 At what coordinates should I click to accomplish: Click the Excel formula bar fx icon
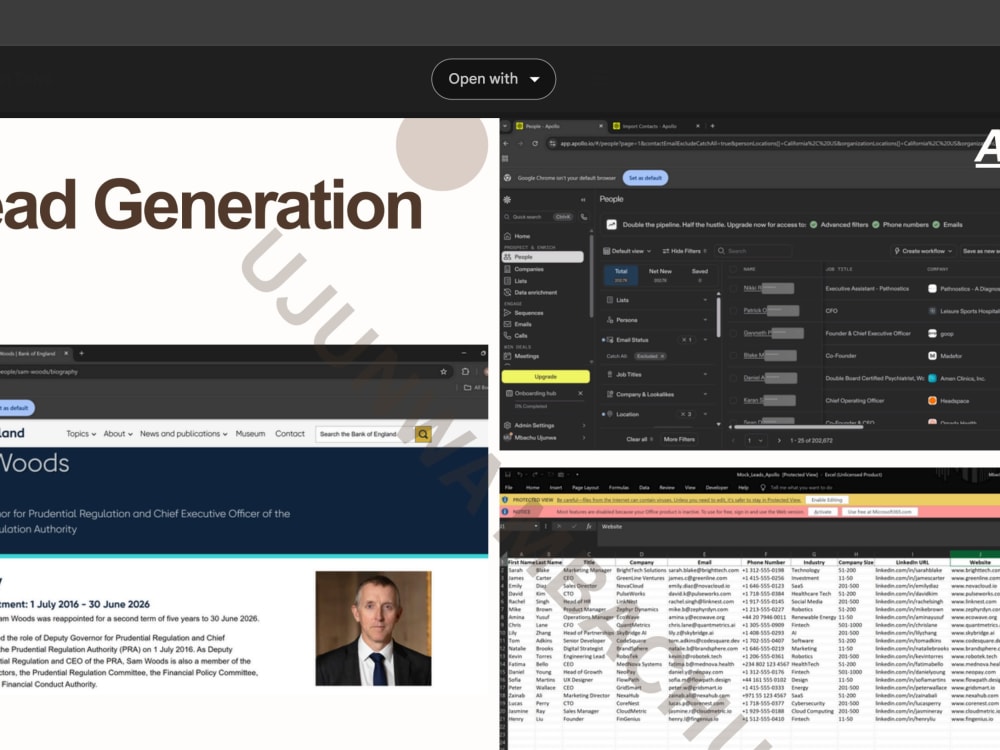(x=589, y=527)
